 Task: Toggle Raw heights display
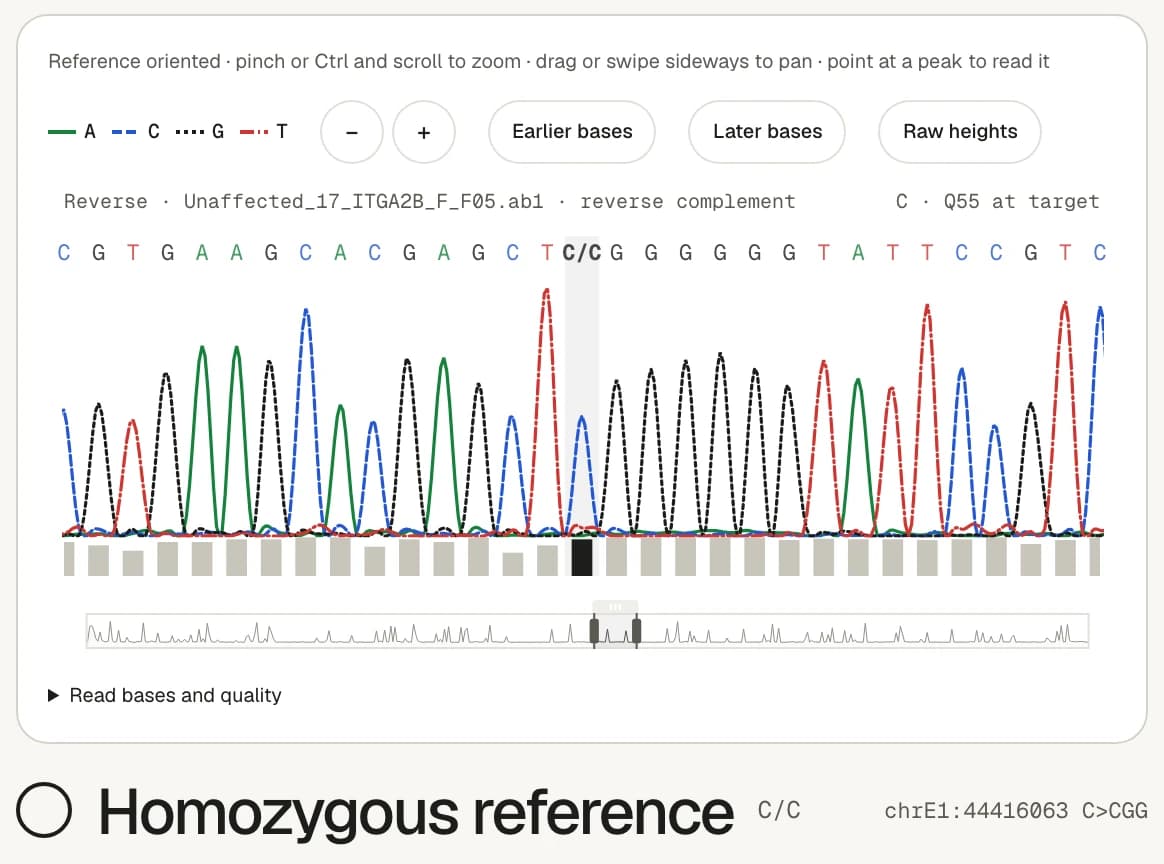(x=960, y=132)
